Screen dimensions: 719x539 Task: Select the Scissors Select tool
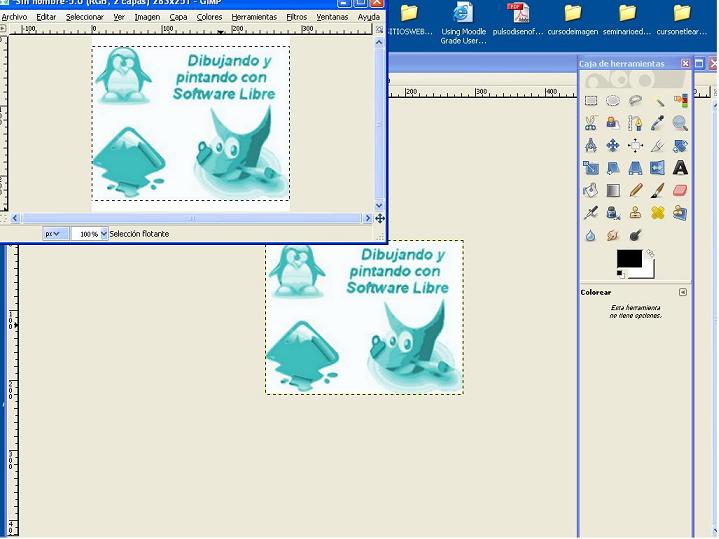[591, 123]
